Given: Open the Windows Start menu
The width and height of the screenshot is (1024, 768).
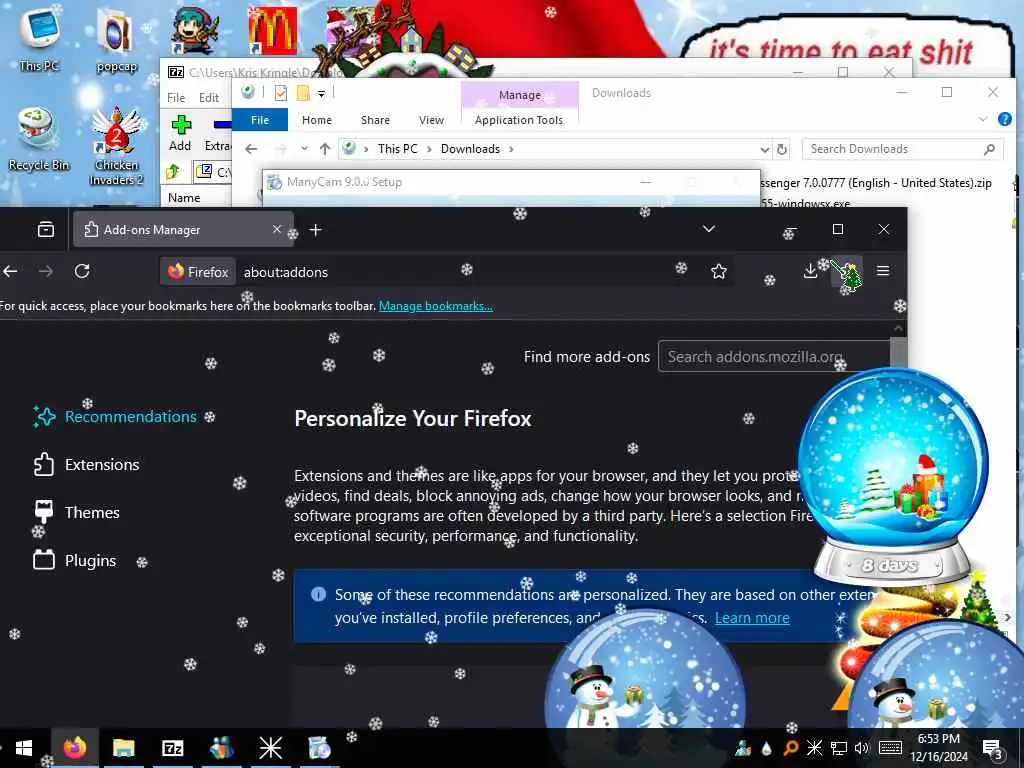Looking at the screenshot, I should coord(24,748).
